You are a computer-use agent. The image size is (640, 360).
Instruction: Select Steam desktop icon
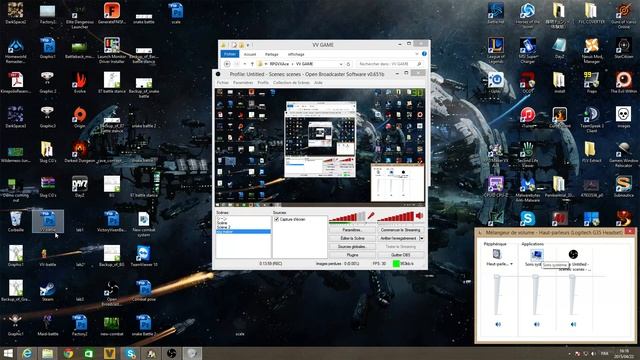[x=47, y=291]
